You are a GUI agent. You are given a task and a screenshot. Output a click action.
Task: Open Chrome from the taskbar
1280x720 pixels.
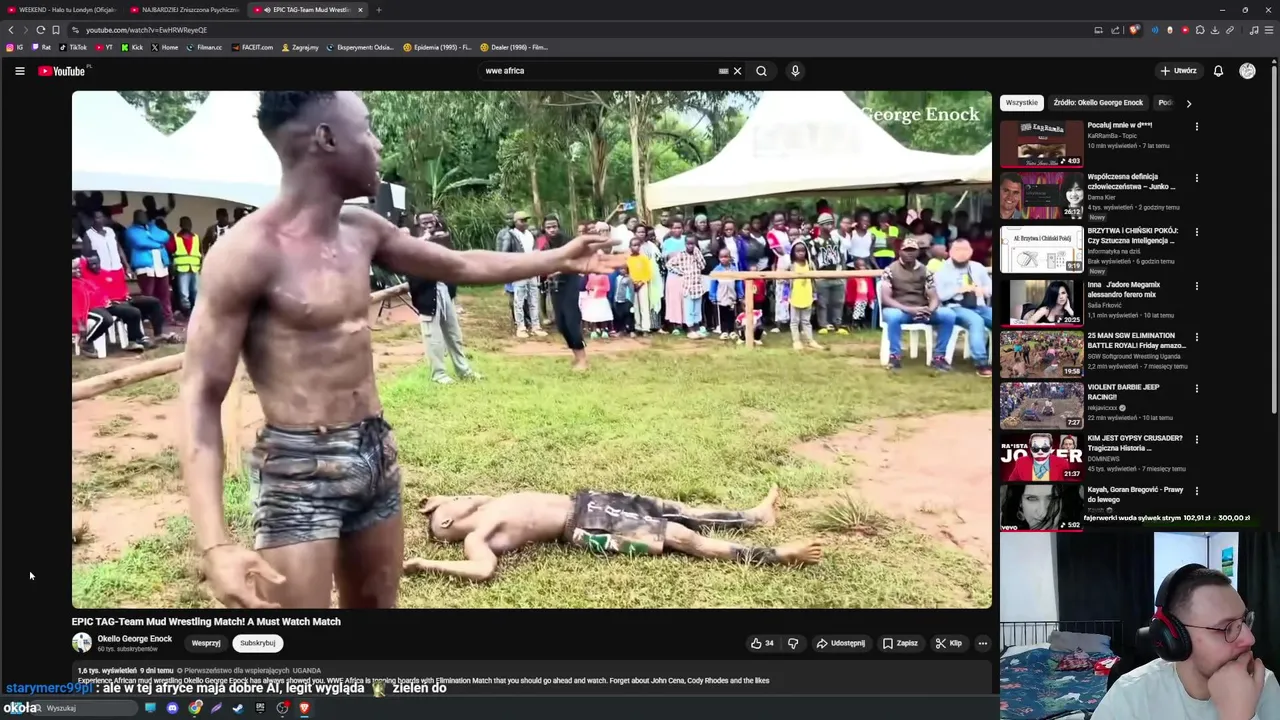[x=194, y=708]
